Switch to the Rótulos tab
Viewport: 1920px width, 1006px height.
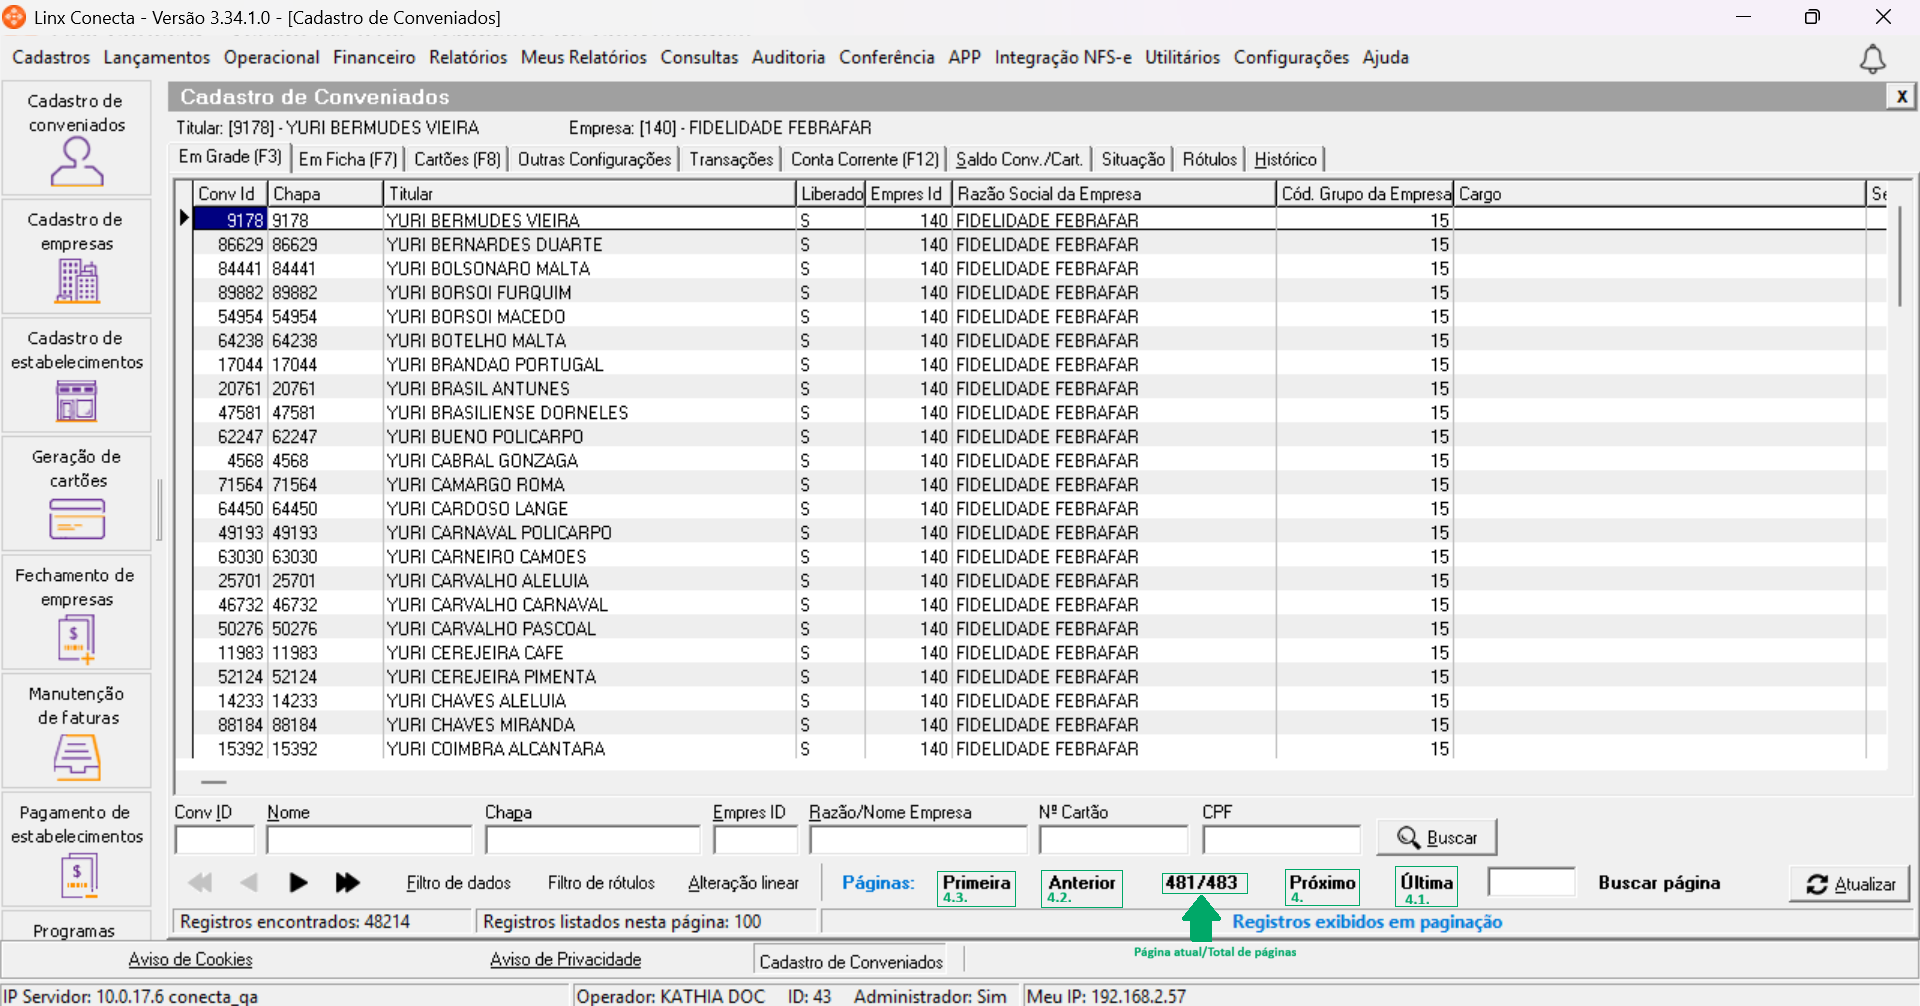click(1209, 159)
